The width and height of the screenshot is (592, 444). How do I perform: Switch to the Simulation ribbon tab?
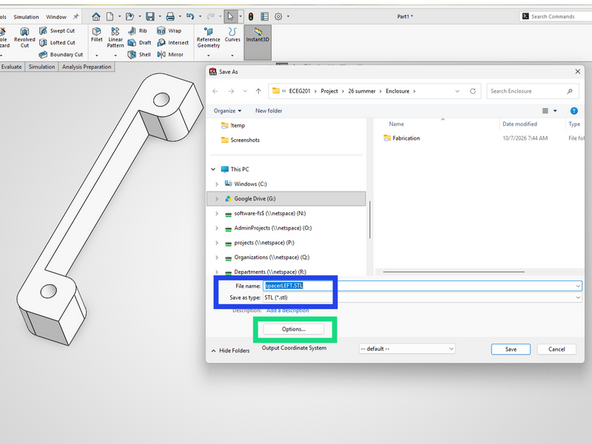(42, 67)
